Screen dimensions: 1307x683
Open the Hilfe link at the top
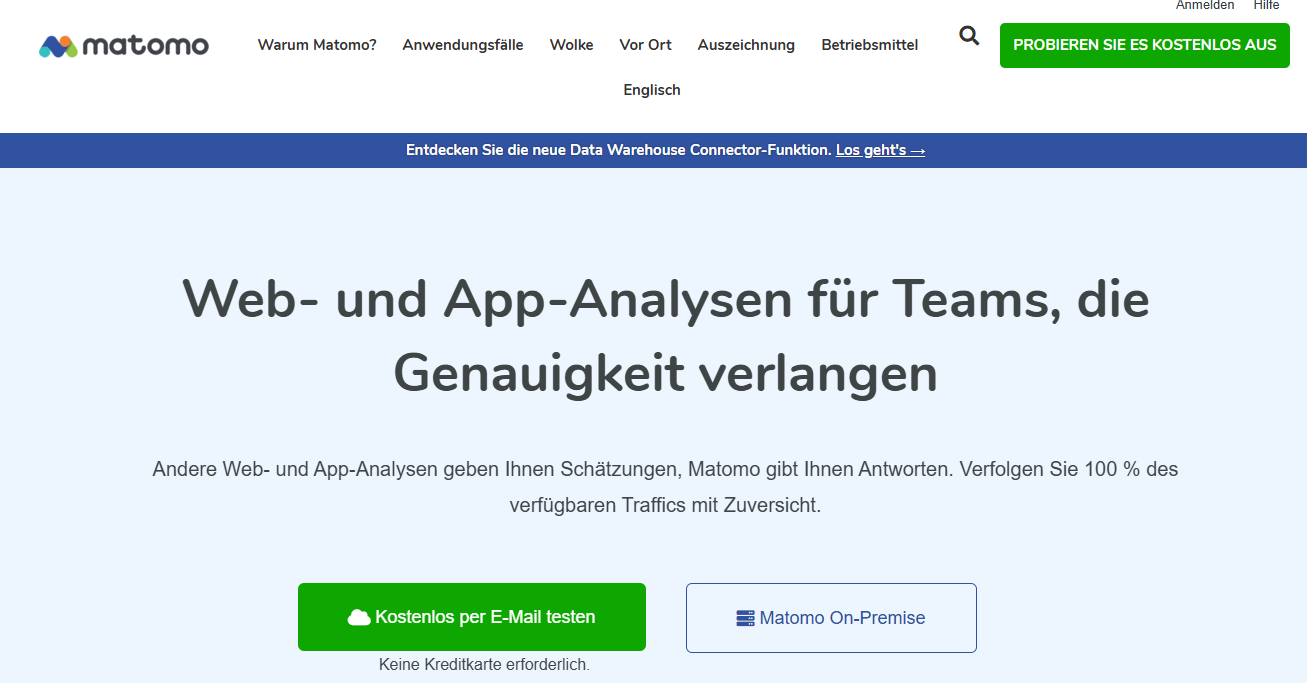1266,5
